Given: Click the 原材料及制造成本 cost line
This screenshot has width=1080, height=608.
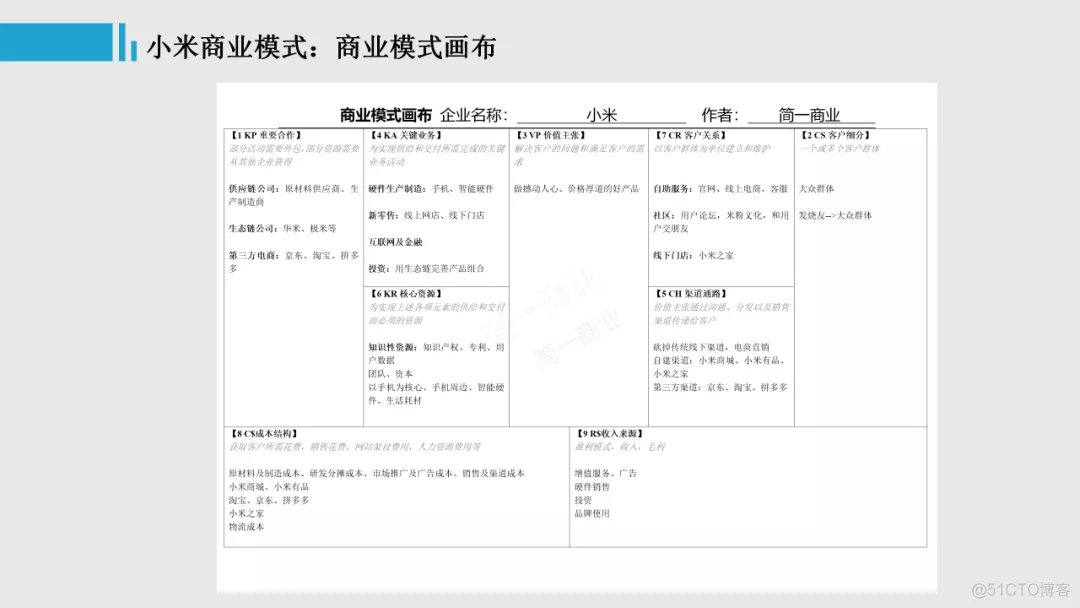Looking at the screenshot, I should point(377,473).
